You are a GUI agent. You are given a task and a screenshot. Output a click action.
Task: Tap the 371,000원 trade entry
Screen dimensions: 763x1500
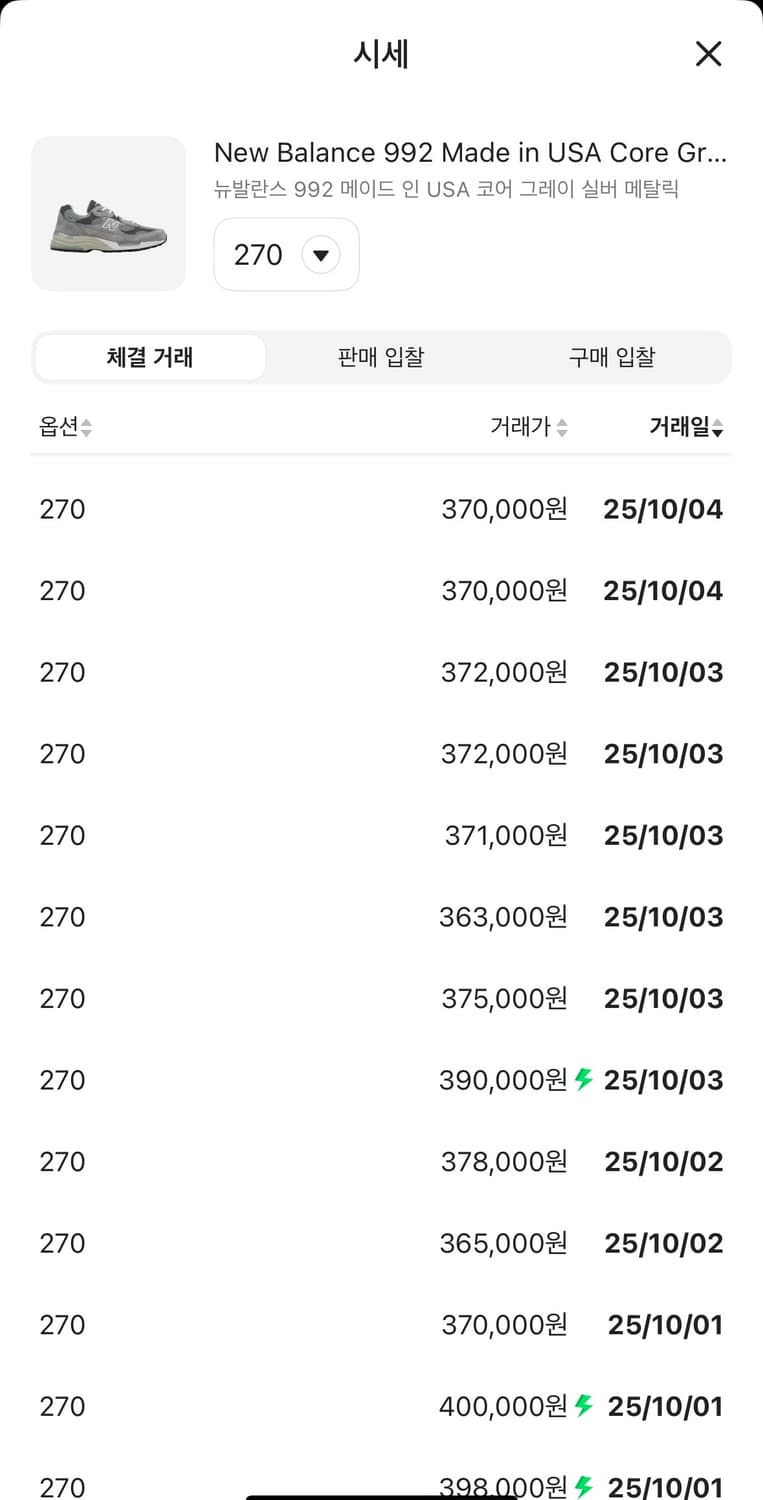click(381, 835)
